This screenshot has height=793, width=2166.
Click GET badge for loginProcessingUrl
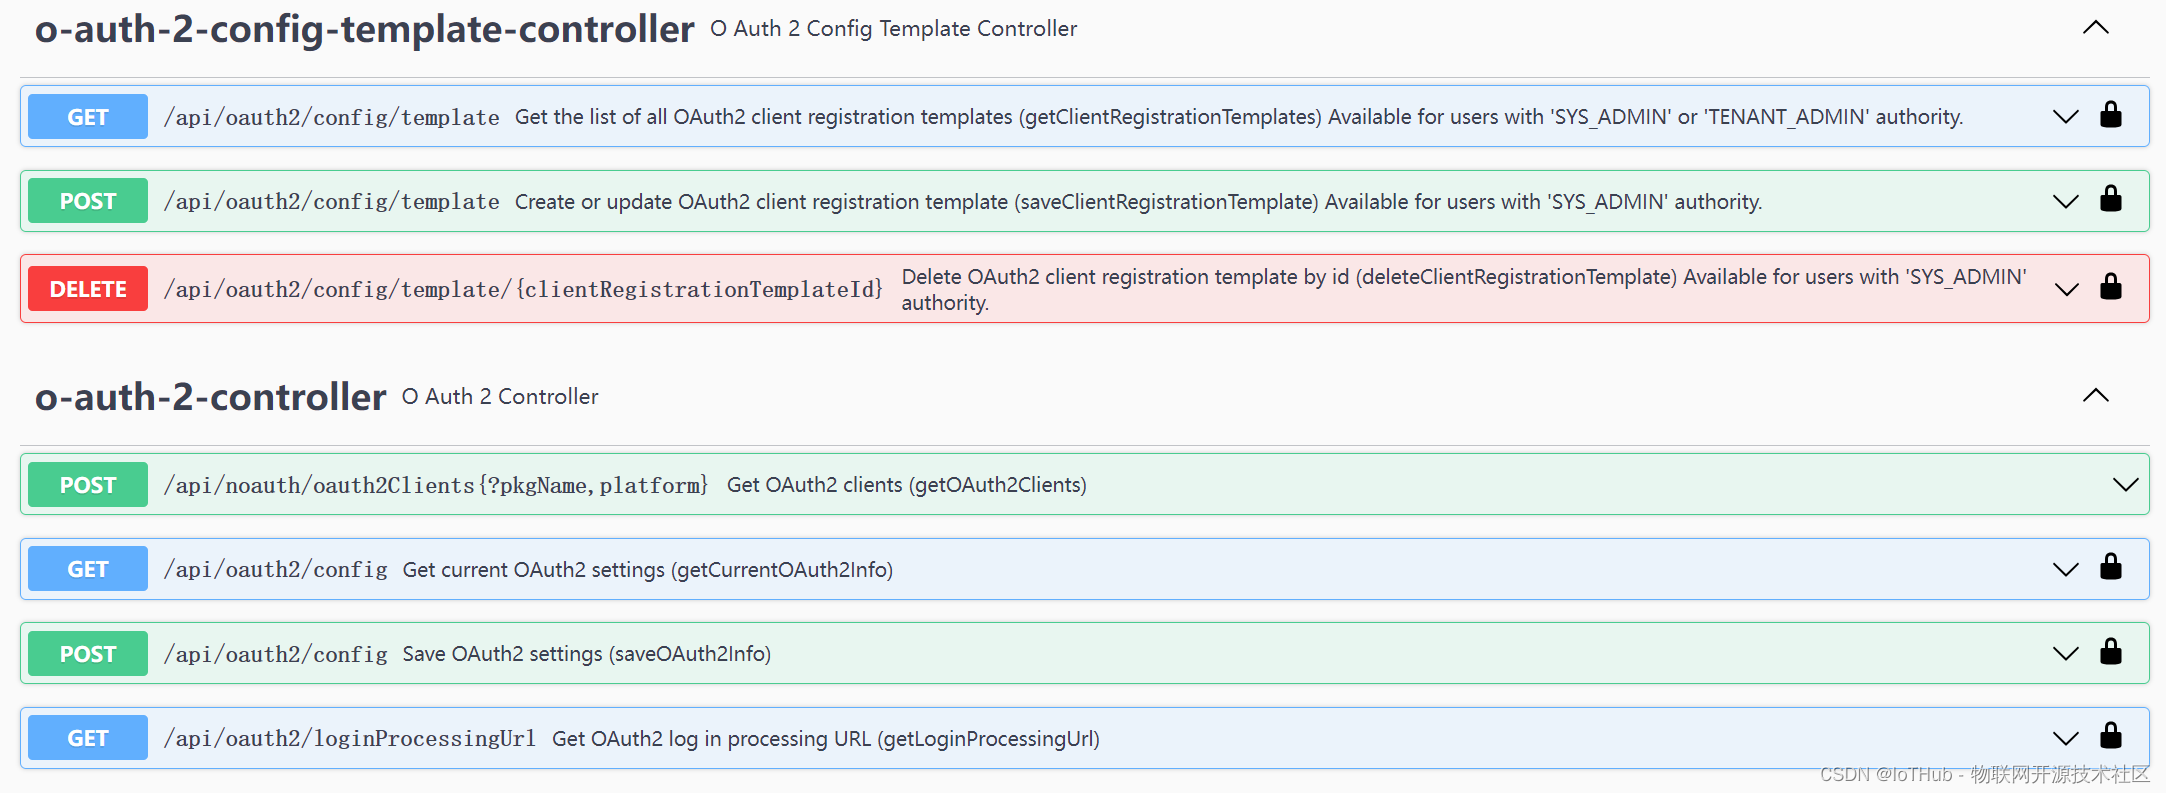(x=88, y=738)
